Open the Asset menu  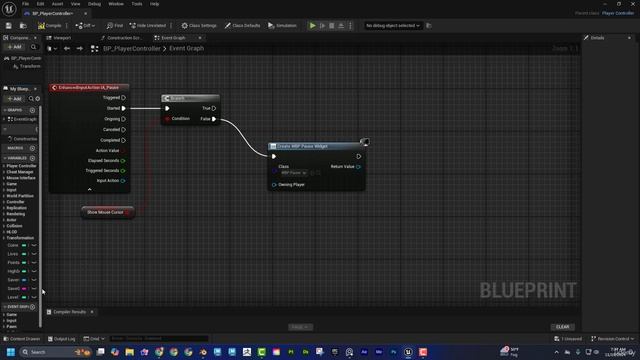click(57, 4)
